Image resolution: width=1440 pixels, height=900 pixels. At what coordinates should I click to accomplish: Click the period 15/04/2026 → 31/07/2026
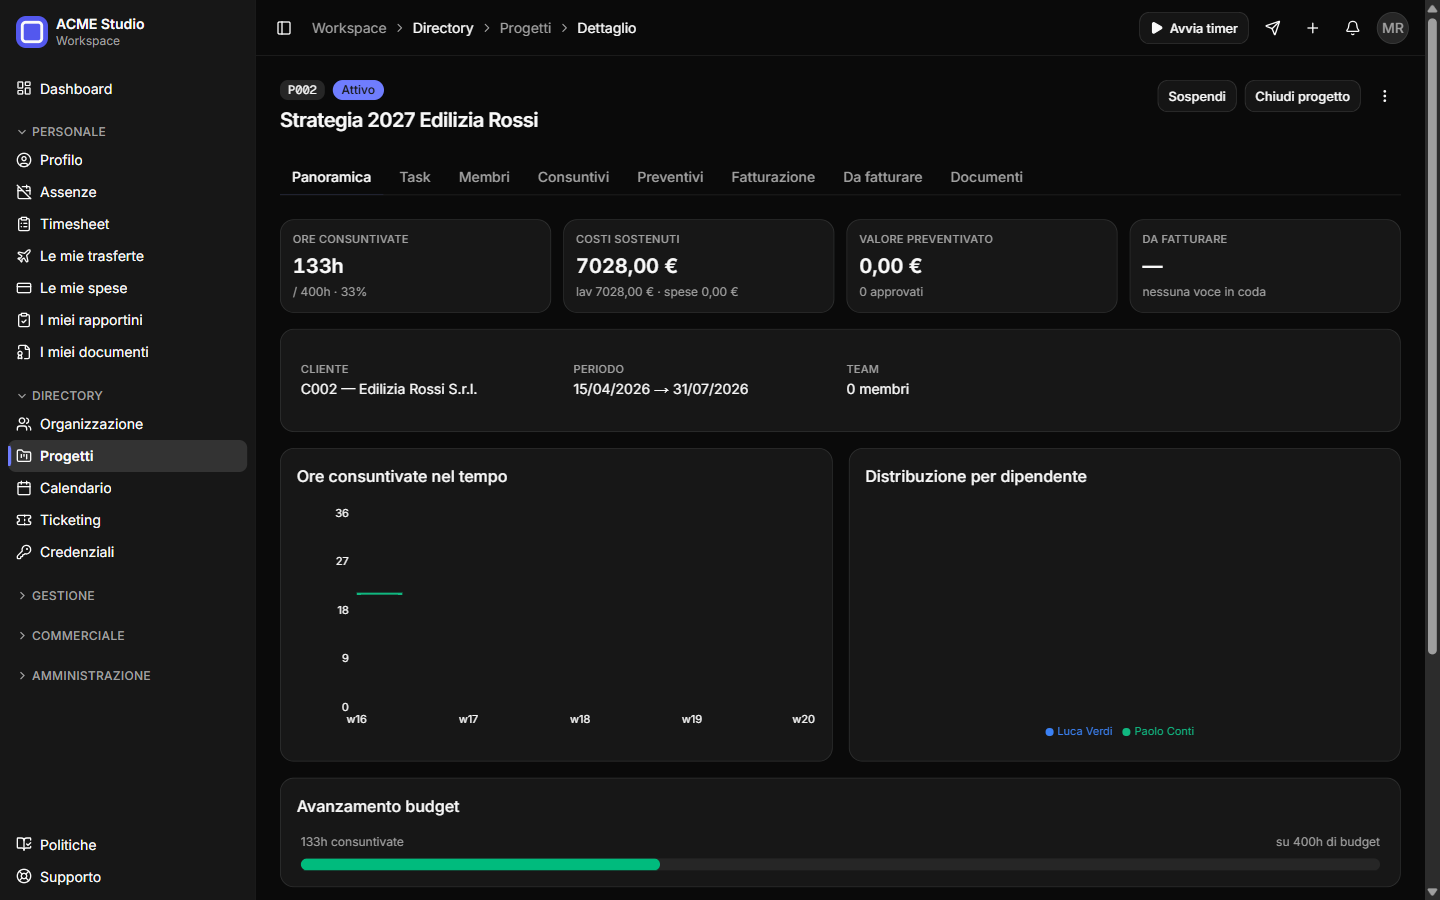(660, 389)
